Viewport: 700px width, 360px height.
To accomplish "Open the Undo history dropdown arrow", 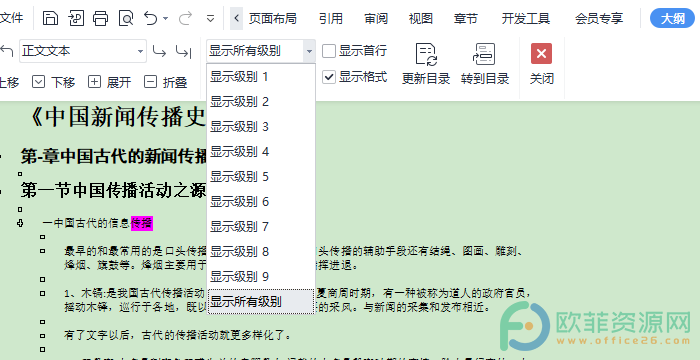I will [166, 19].
